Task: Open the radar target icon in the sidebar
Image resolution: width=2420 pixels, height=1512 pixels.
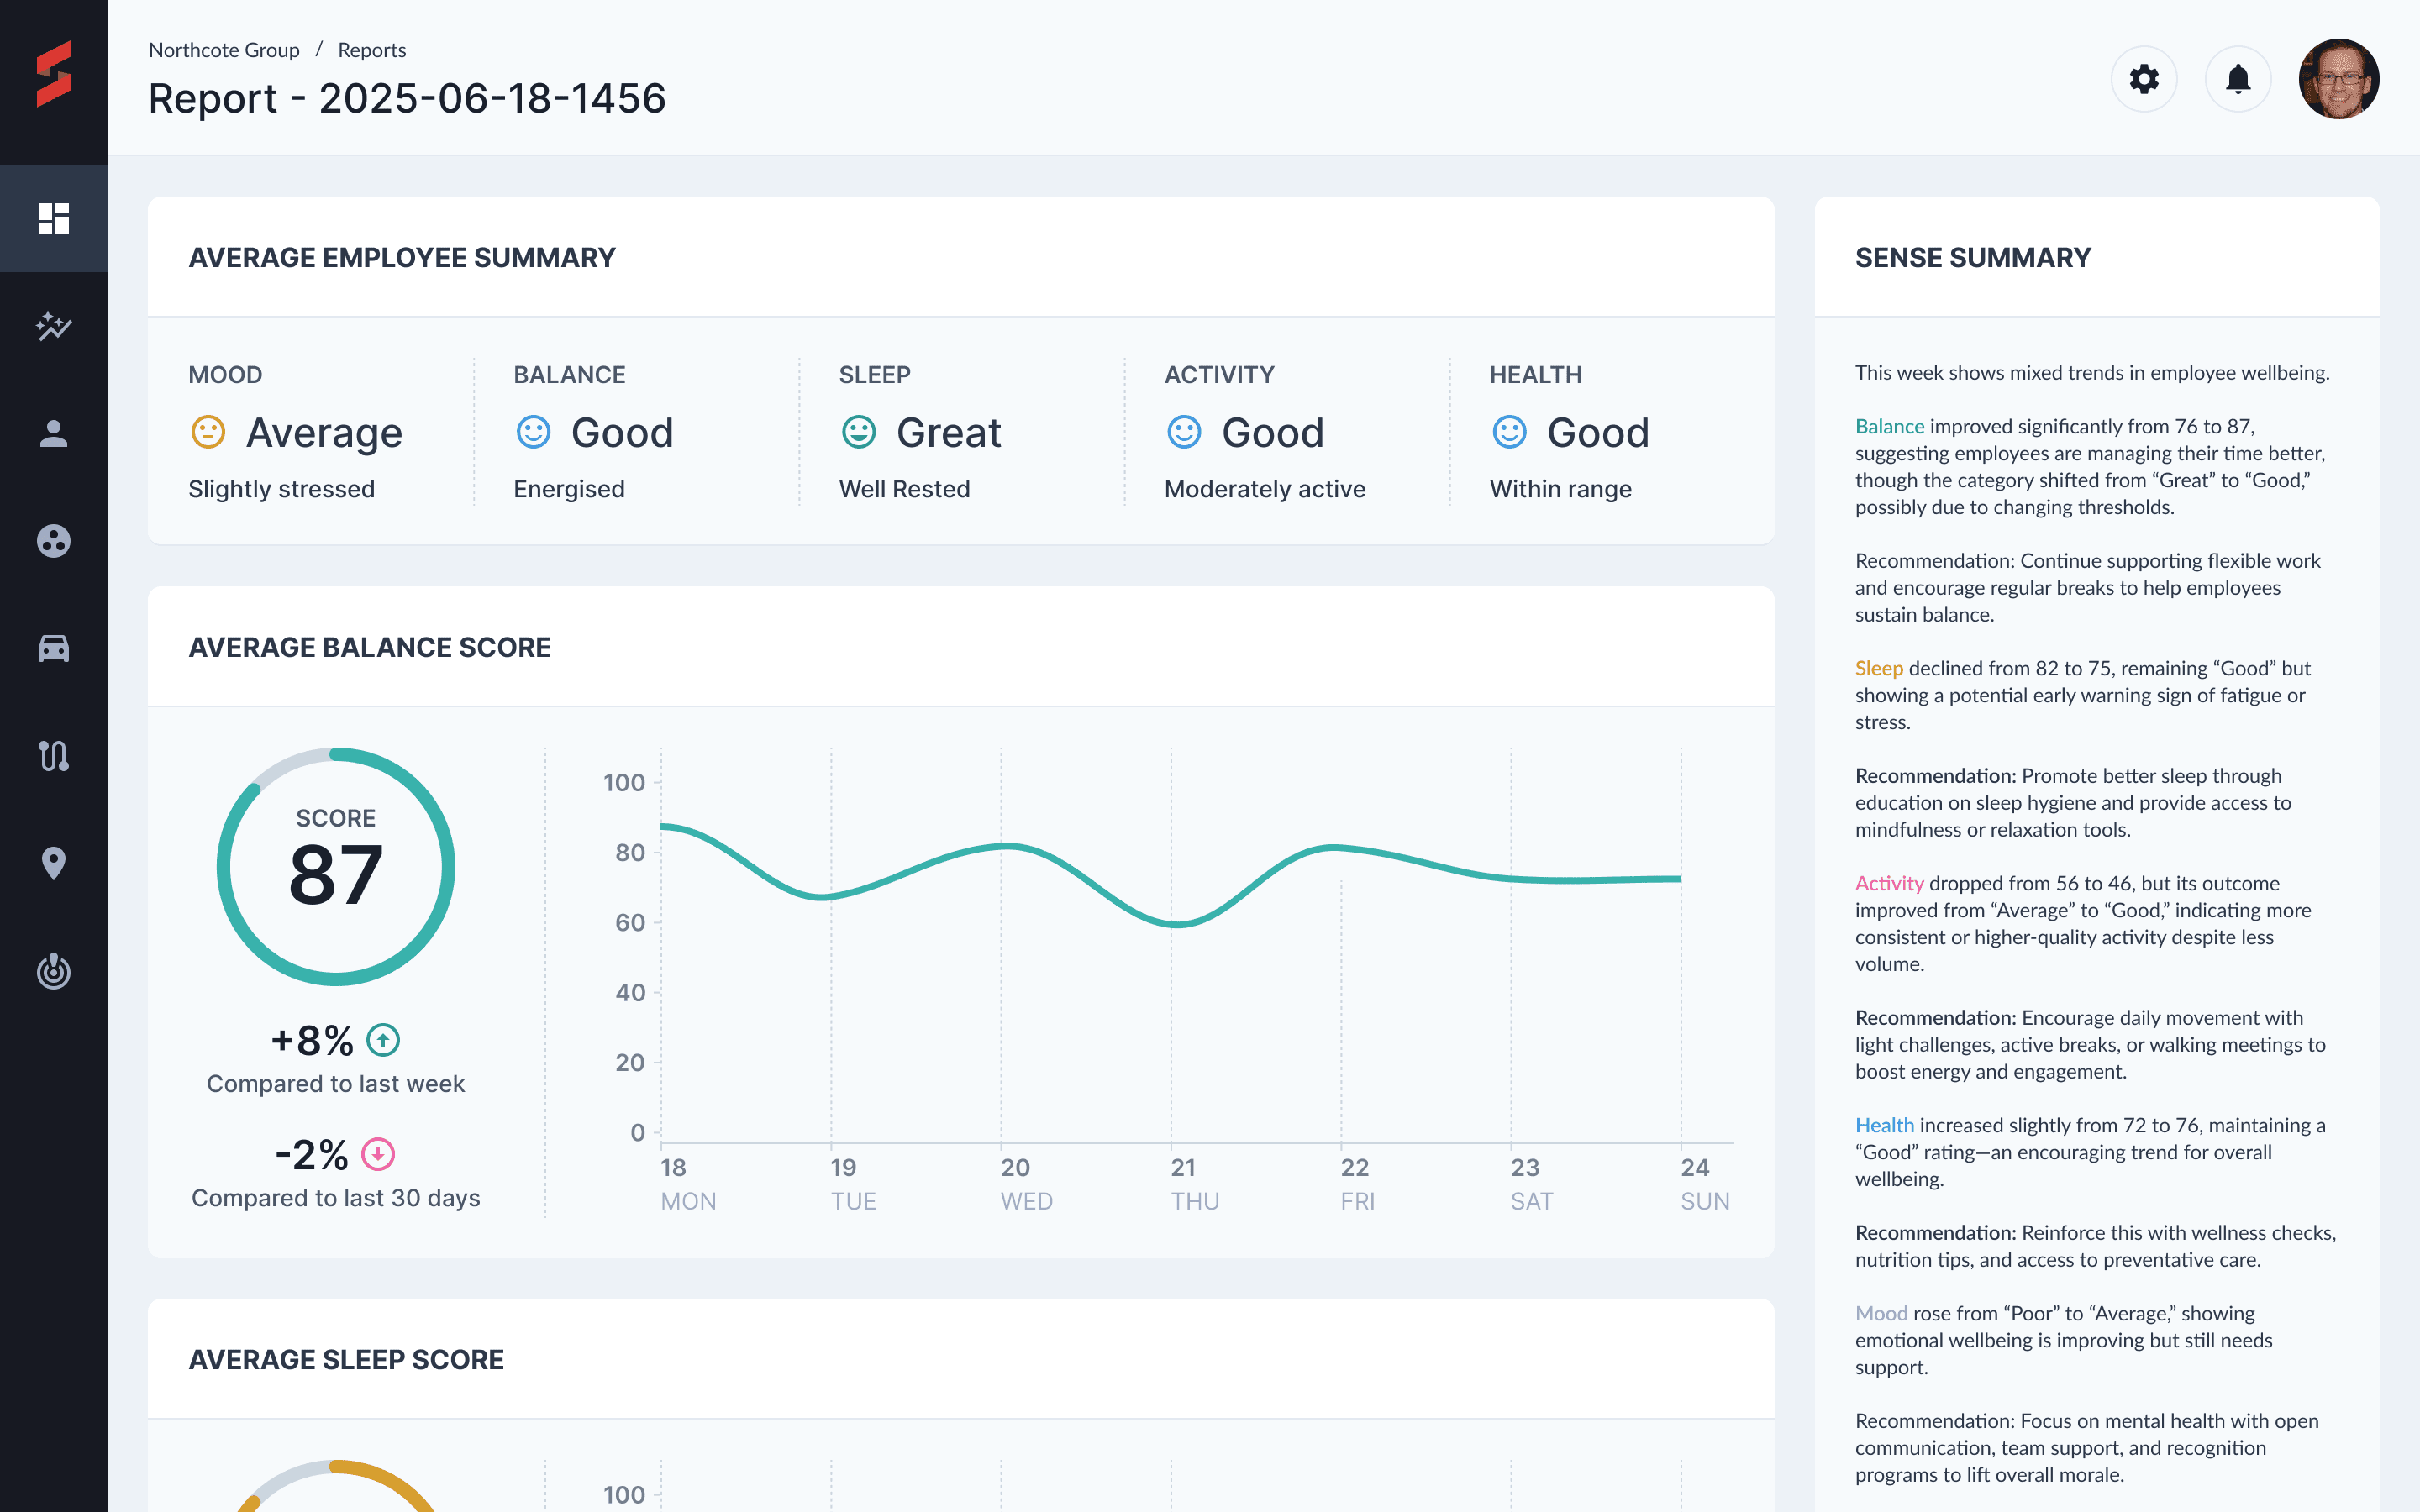Action: click(x=54, y=971)
